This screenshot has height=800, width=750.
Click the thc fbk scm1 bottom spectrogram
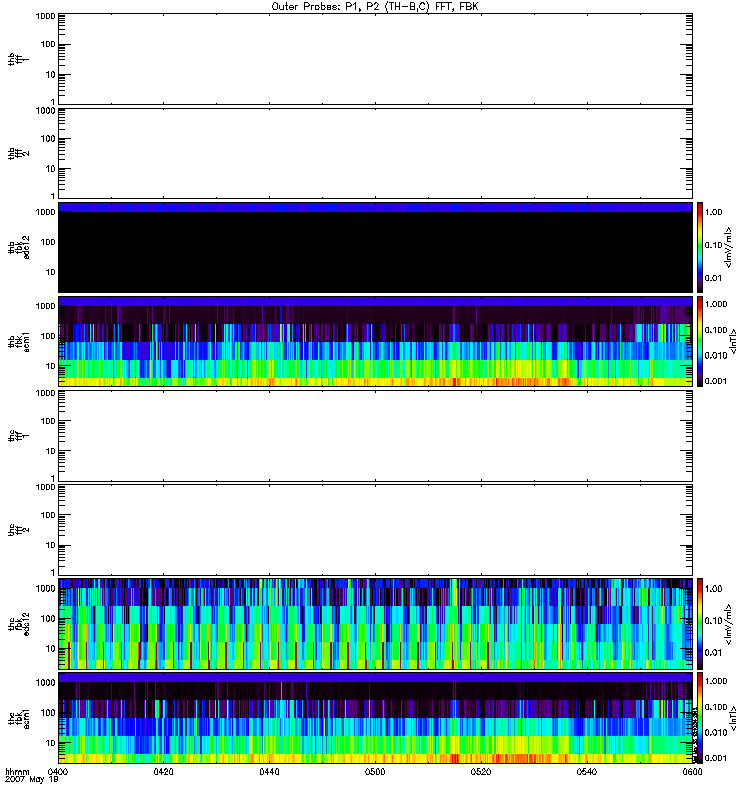(375, 717)
